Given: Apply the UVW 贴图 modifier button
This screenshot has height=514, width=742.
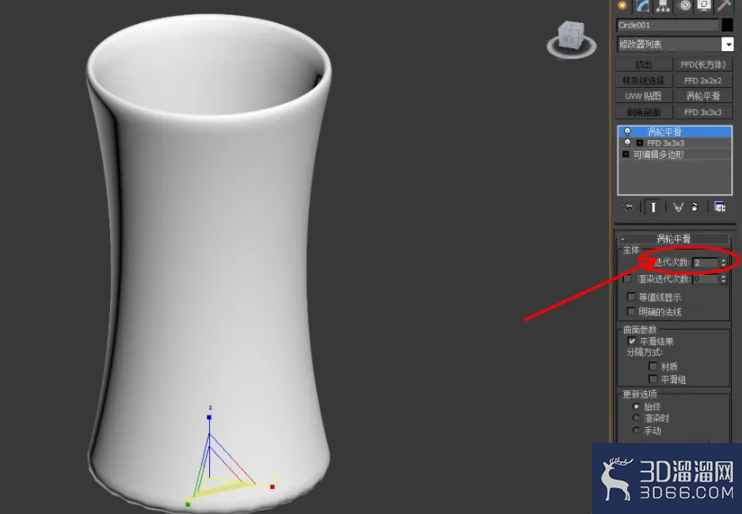Looking at the screenshot, I should click(x=644, y=96).
